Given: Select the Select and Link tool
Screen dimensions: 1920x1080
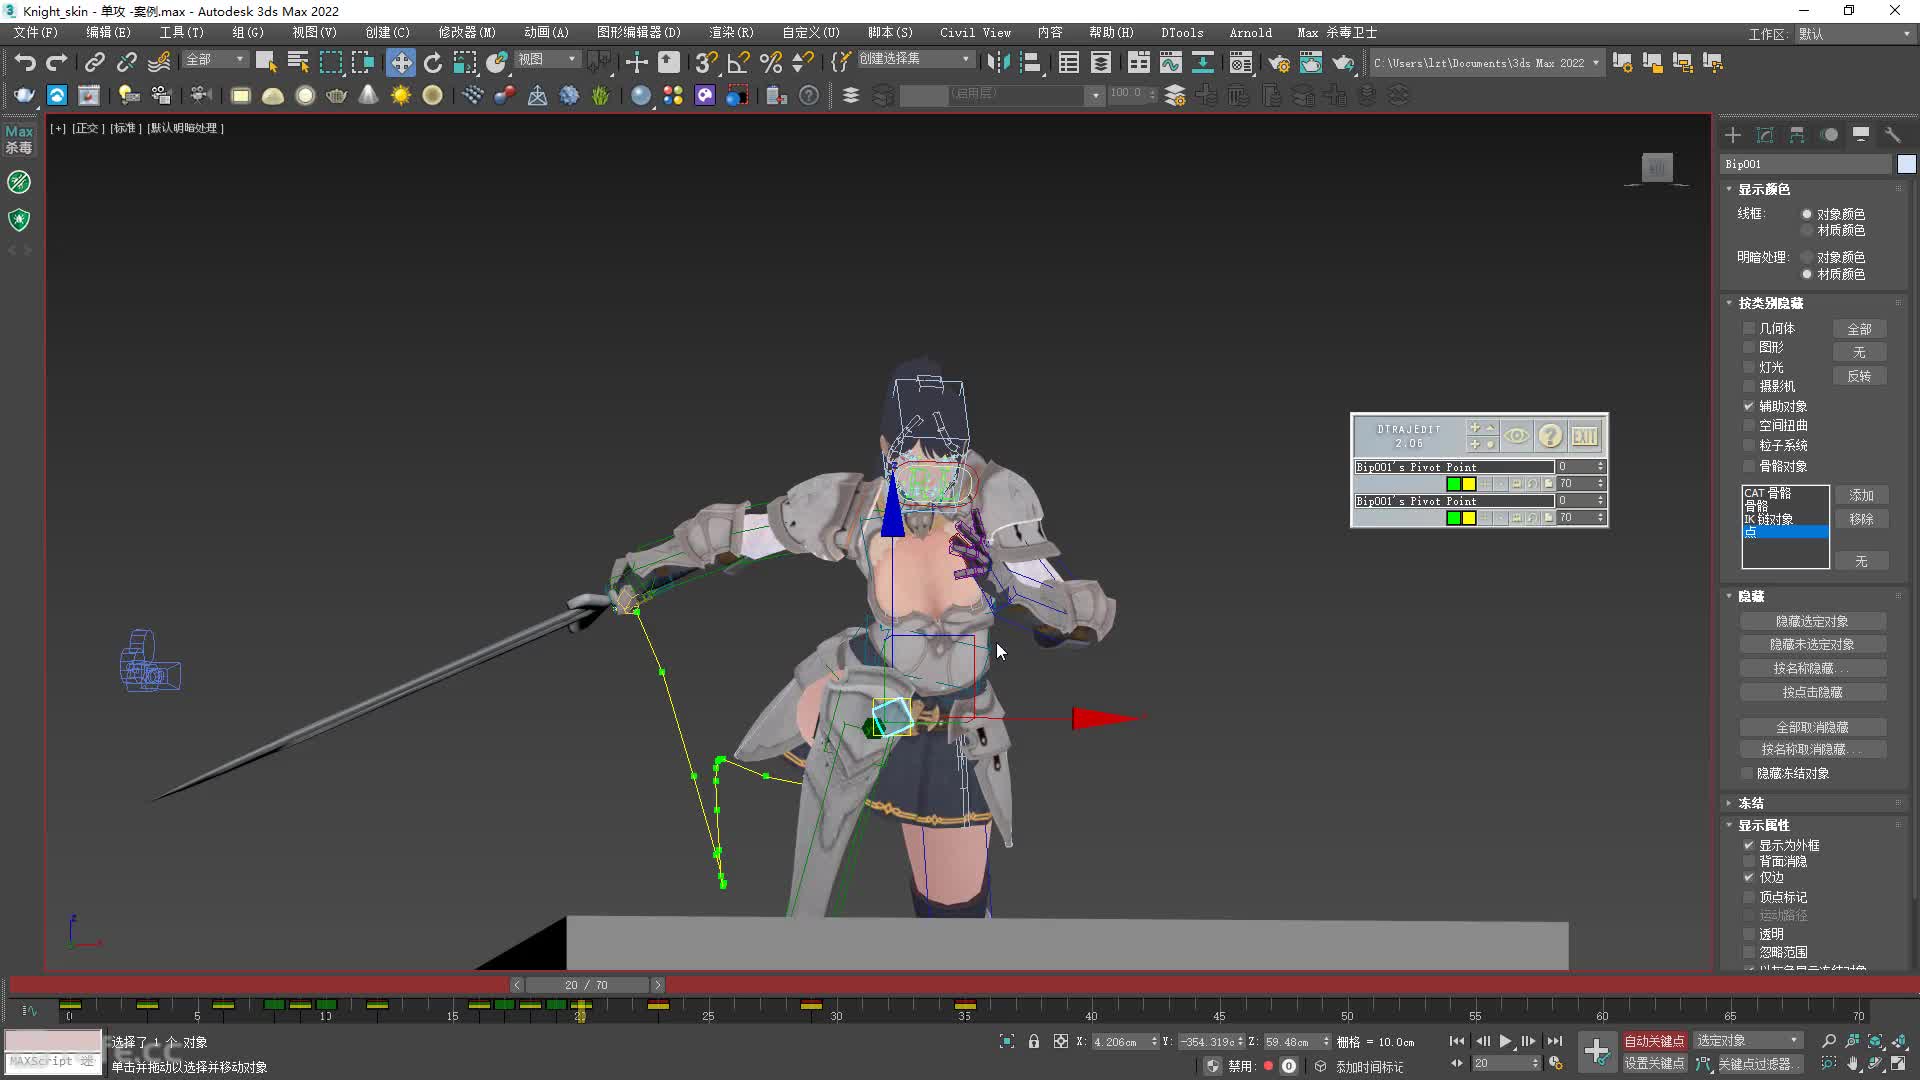Looking at the screenshot, I should [x=94, y=62].
